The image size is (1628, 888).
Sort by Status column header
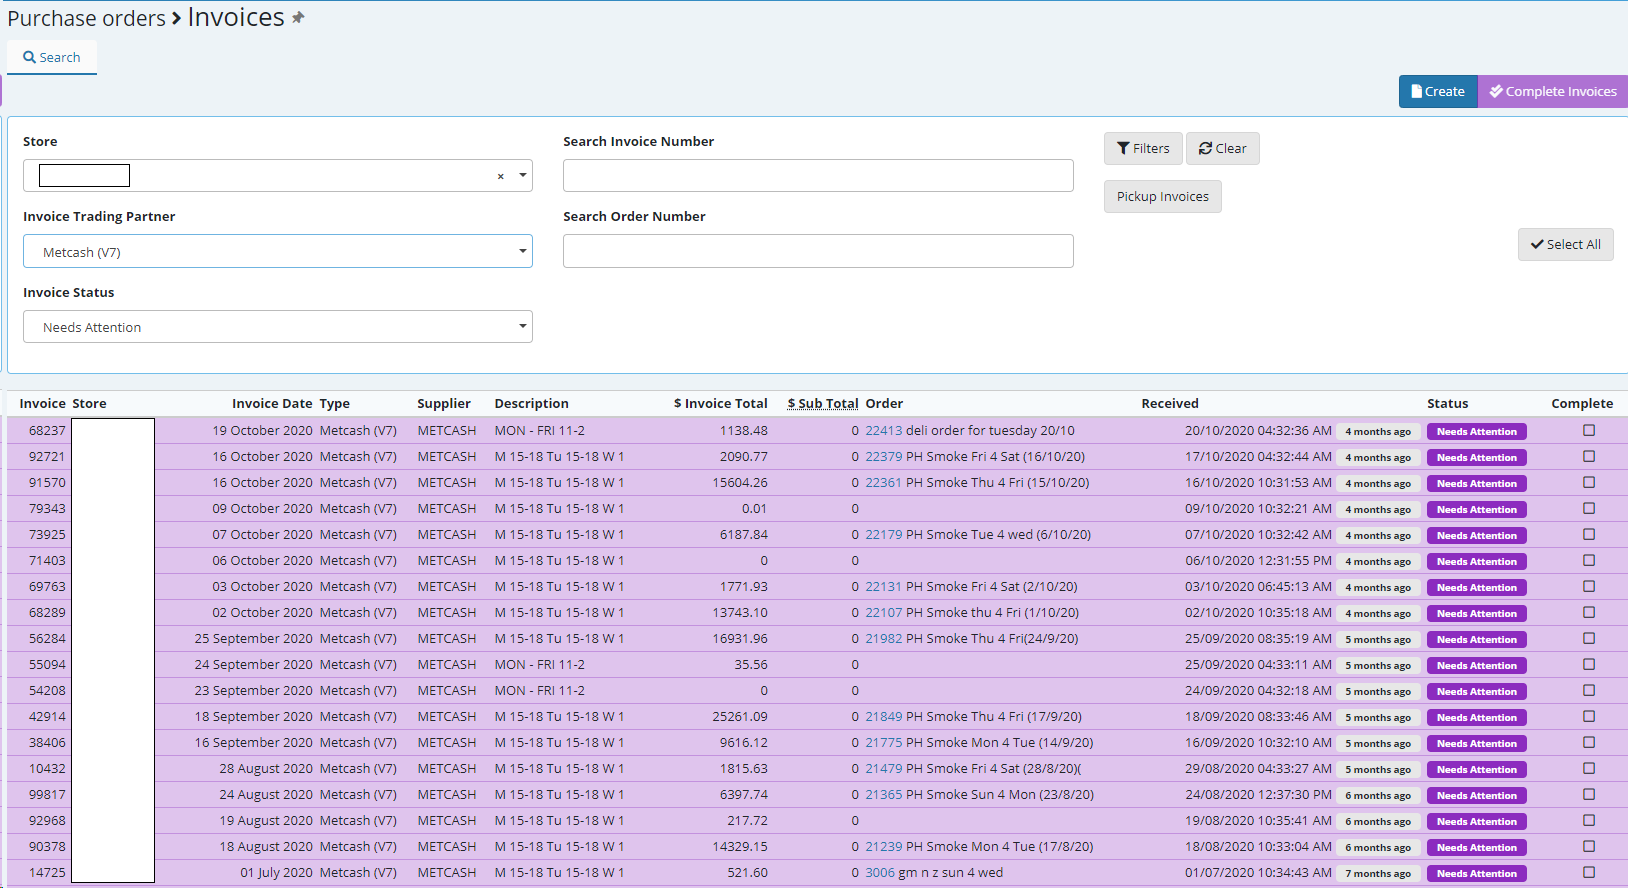pos(1448,404)
